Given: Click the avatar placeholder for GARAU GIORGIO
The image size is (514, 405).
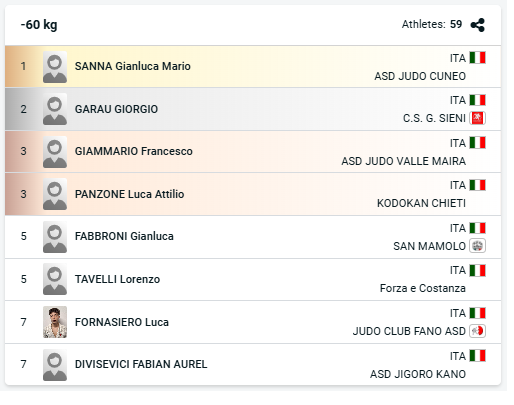Looking at the screenshot, I should (x=55, y=109).
